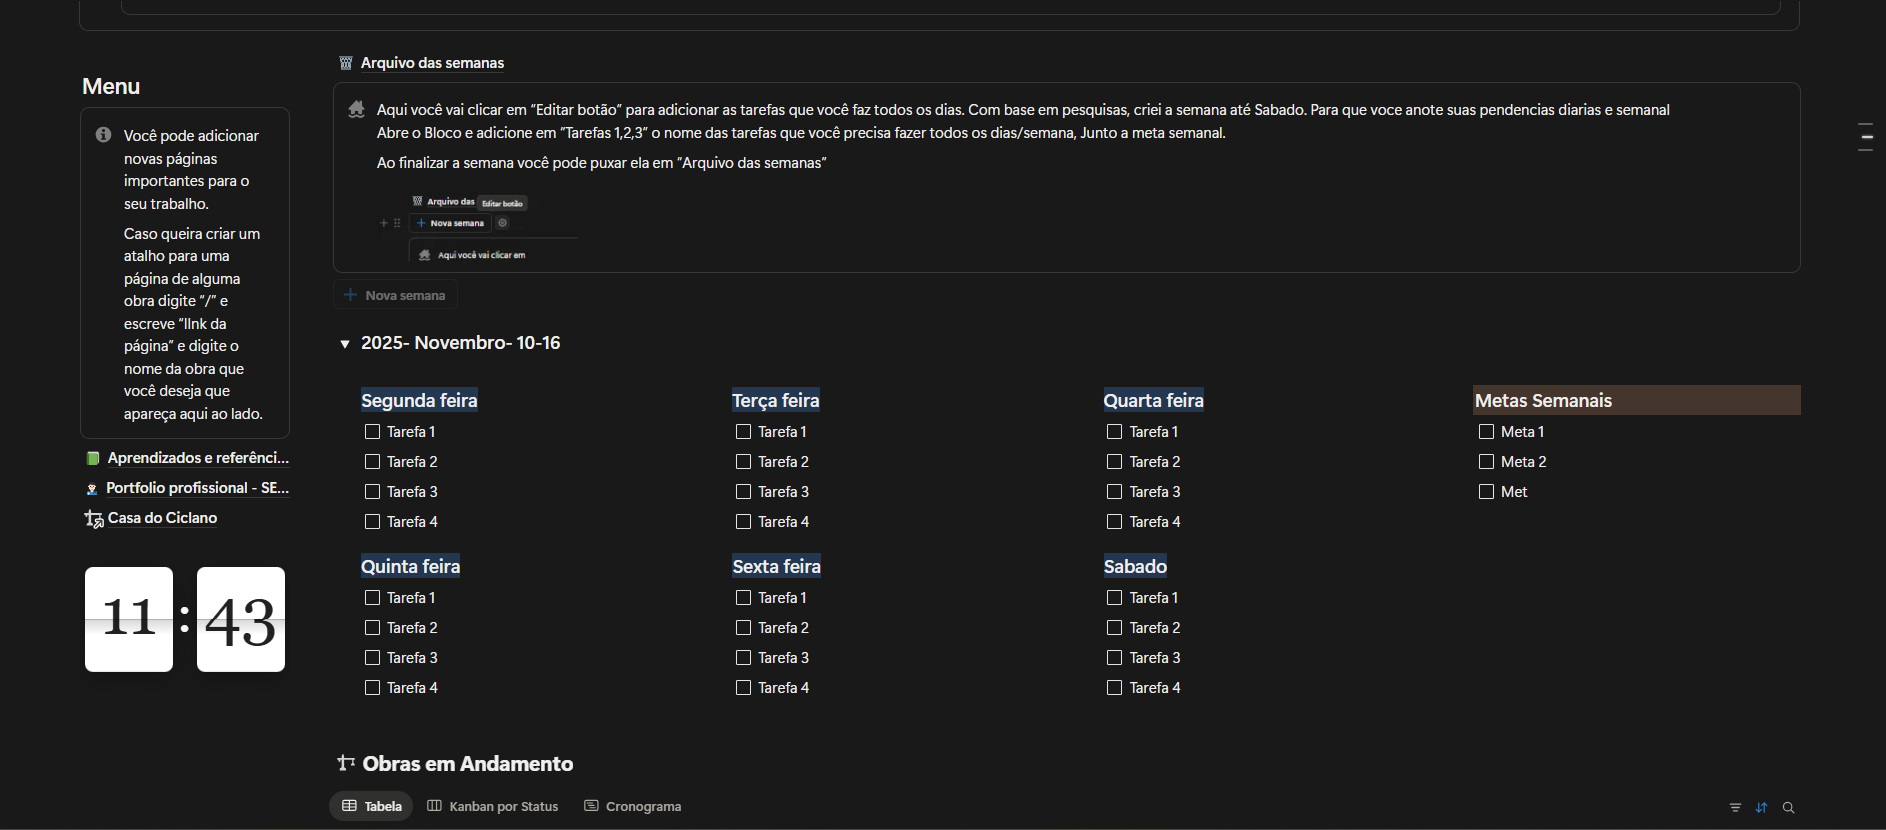Click the crane icon next to Obras em Andamento
1886x830 pixels.
click(x=346, y=764)
